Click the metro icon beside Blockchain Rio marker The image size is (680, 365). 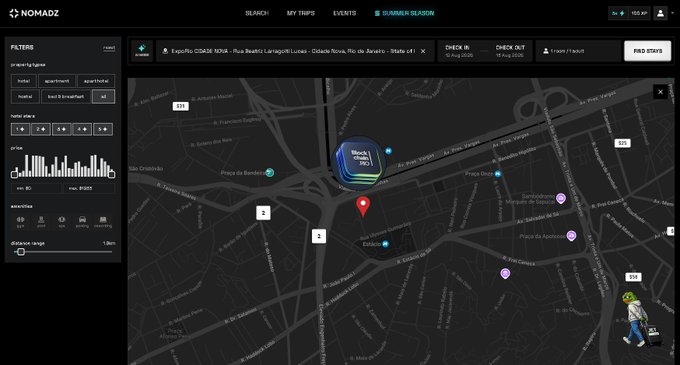tap(389, 151)
